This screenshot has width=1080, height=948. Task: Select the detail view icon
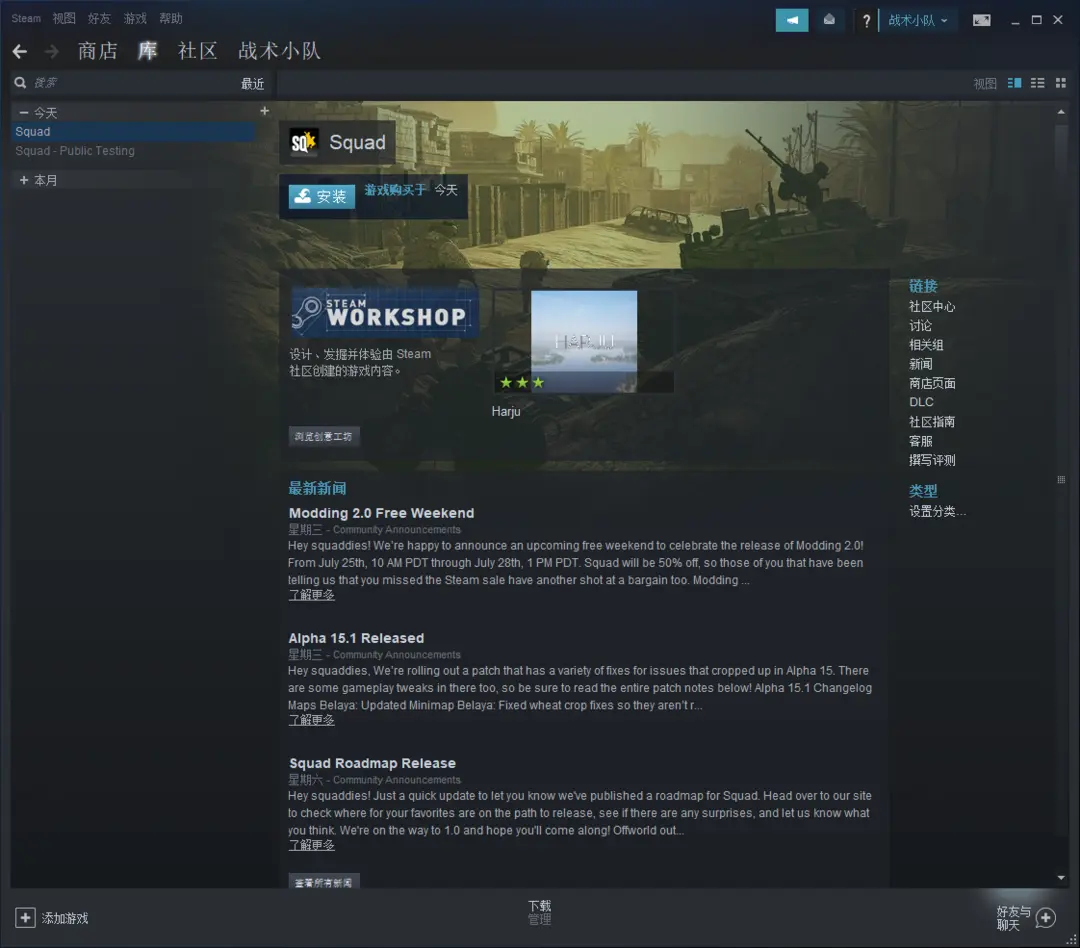coord(1014,83)
